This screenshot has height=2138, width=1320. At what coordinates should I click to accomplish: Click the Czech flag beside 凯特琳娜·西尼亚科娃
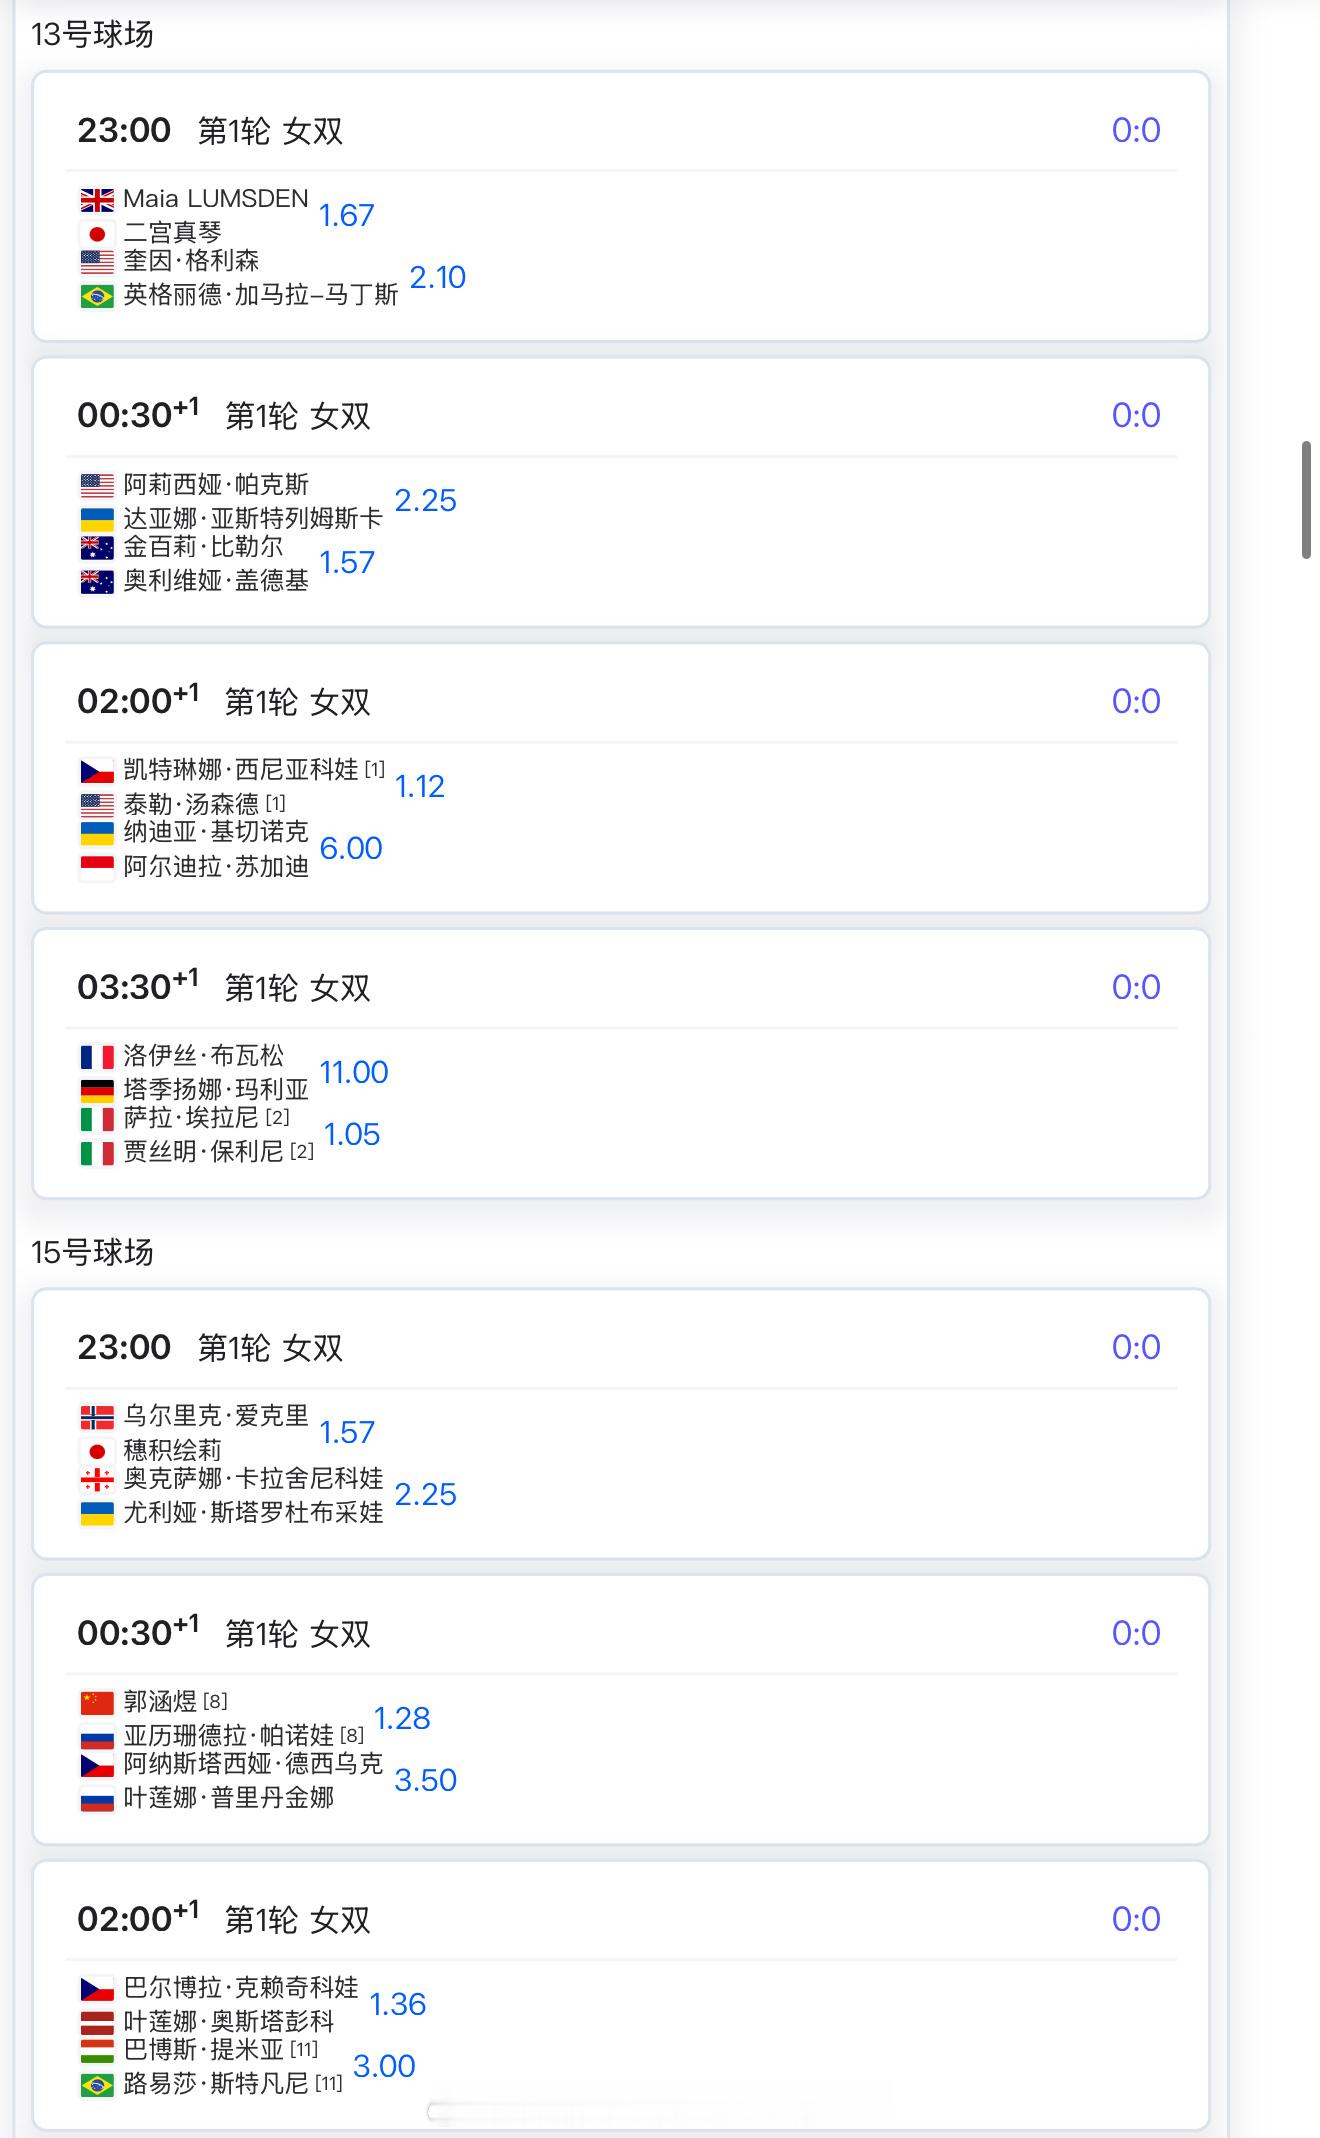[x=97, y=771]
